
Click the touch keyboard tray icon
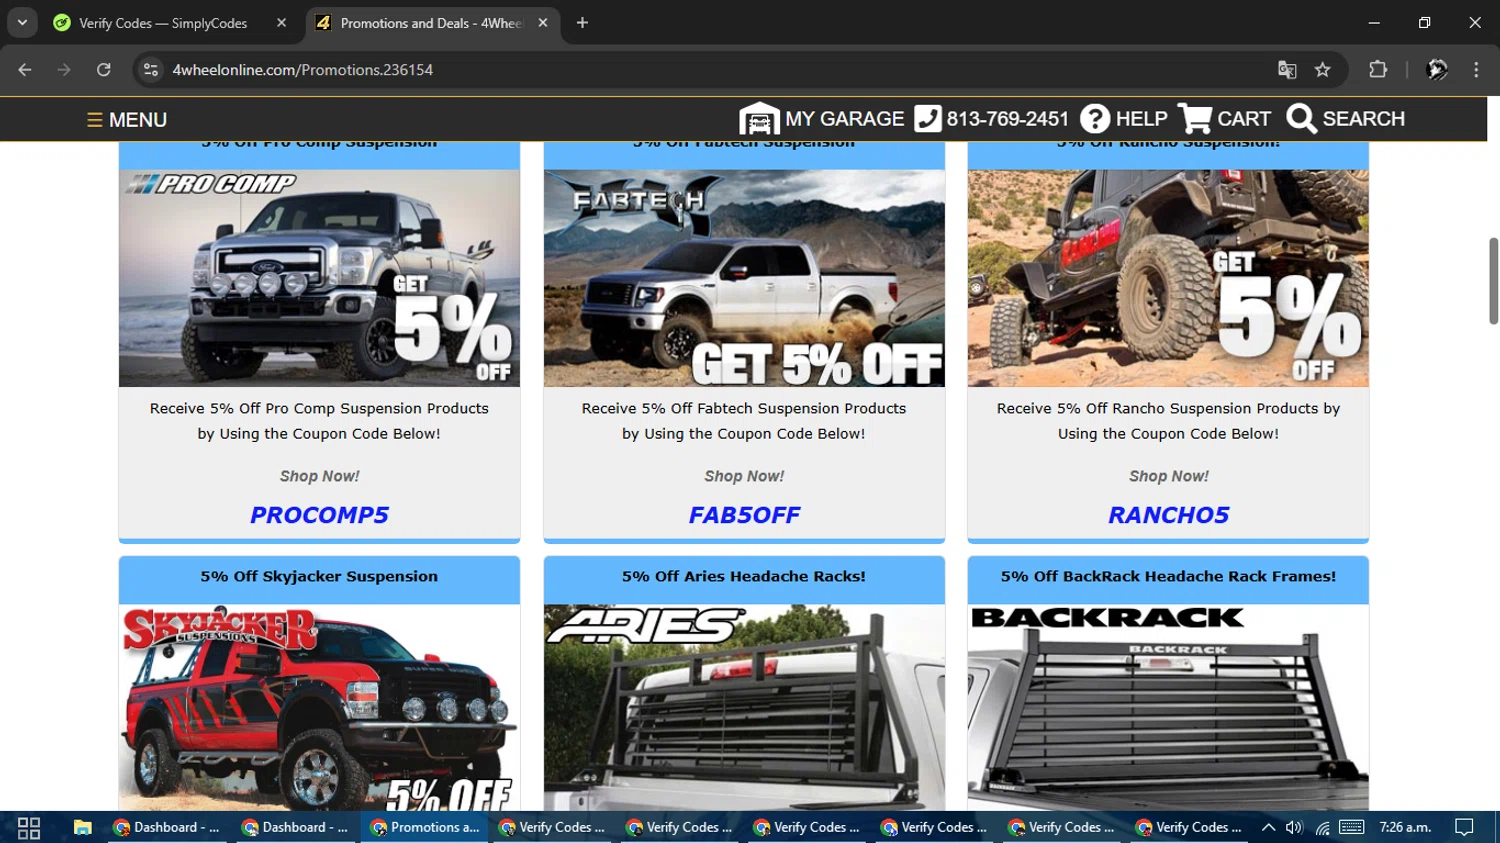coord(1352,827)
